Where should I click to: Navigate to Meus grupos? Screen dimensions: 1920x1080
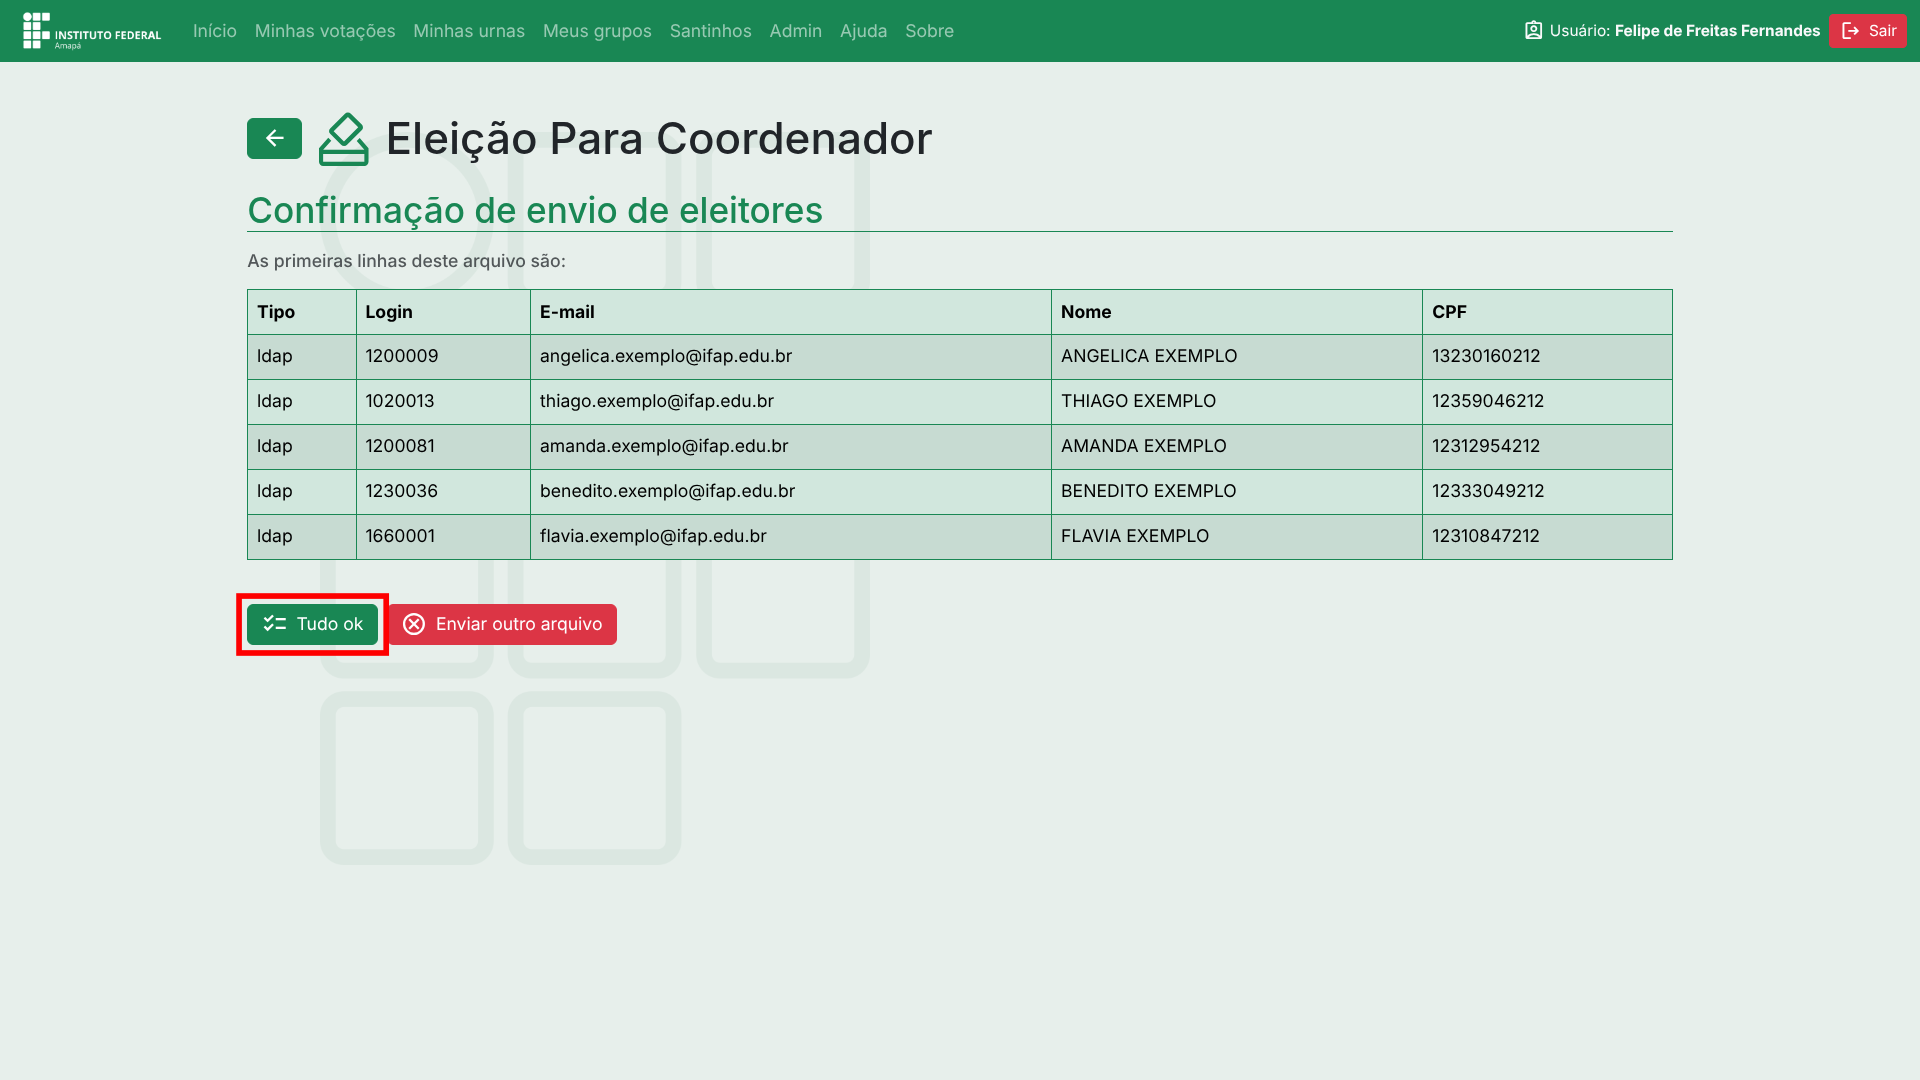(597, 31)
